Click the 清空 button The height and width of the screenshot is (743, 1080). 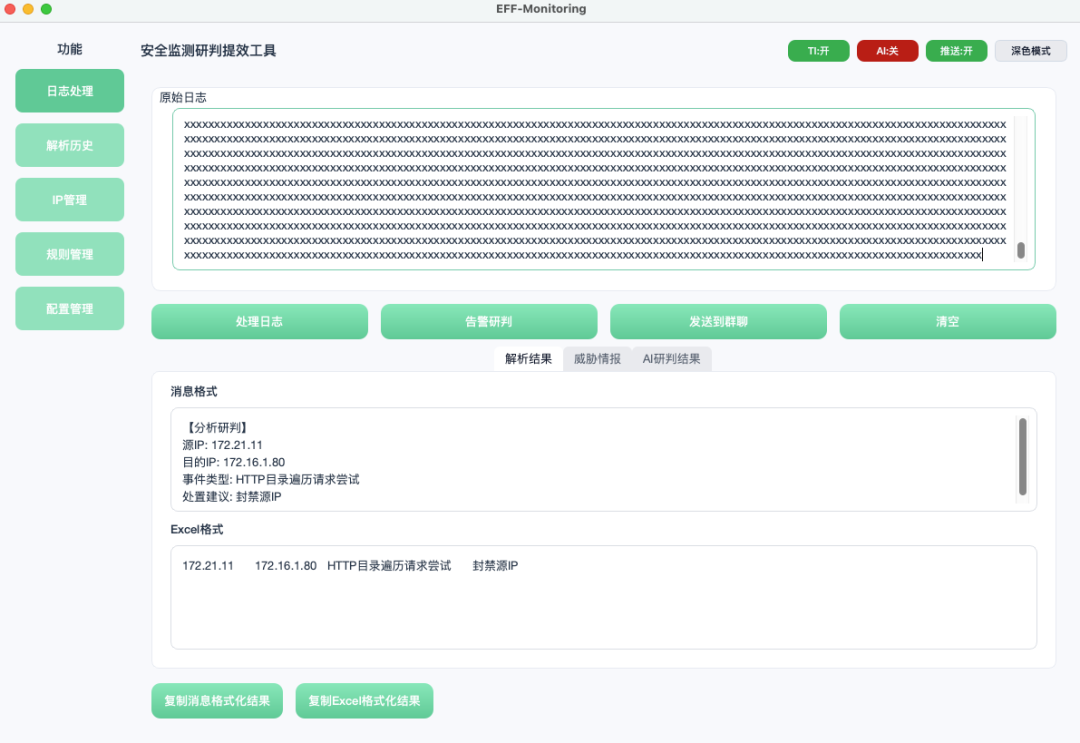pyautogui.click(x=948, y=322)
